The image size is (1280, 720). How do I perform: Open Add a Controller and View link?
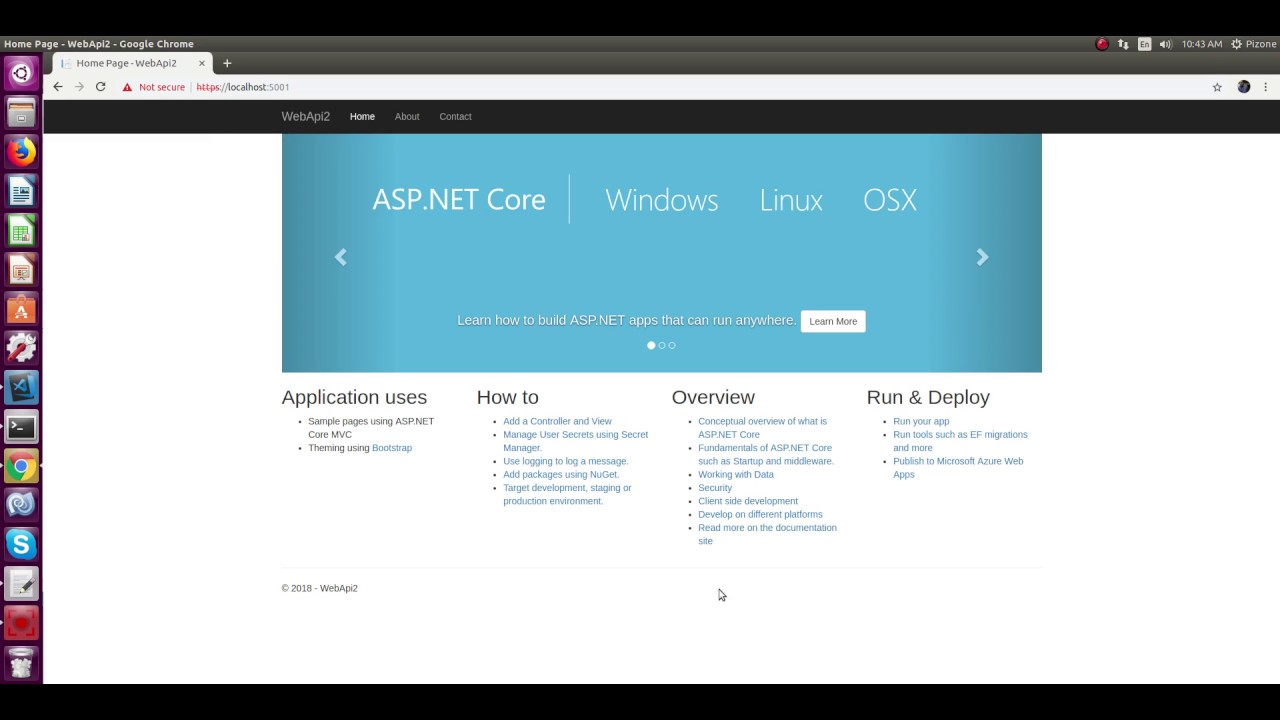pos(557,421)
